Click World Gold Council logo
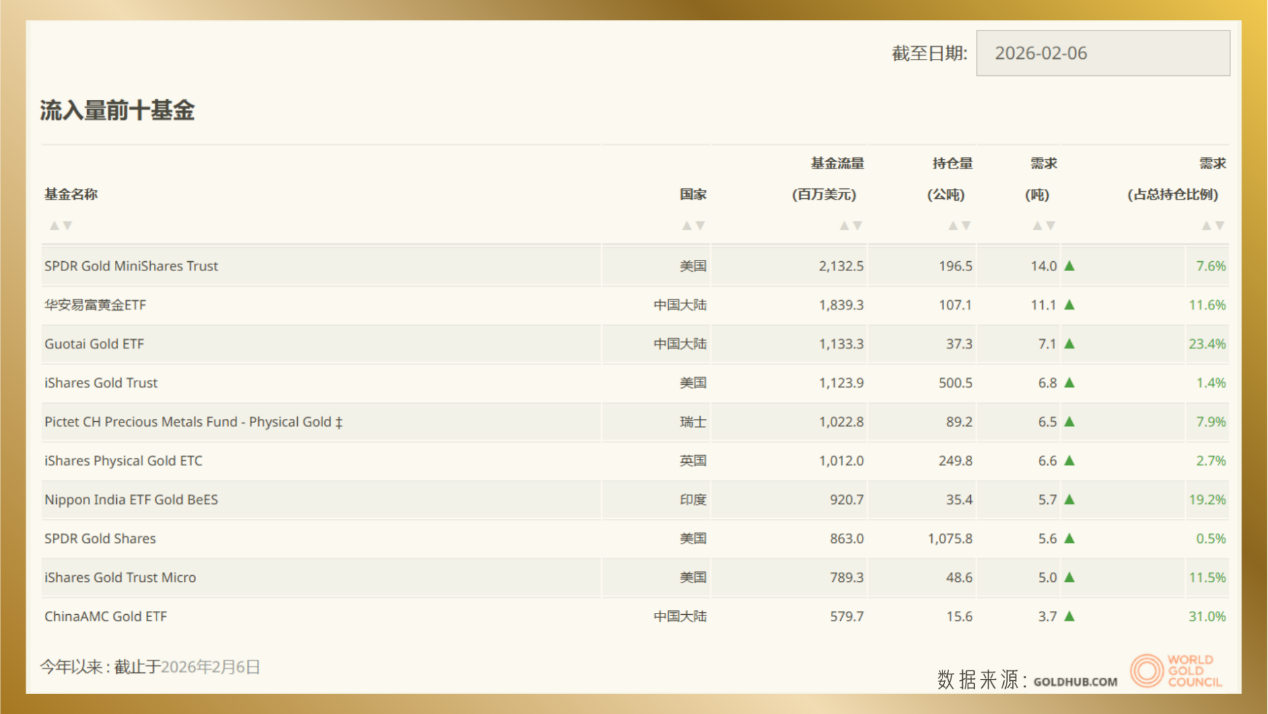The height and width of the screenshot is (714, 1268). click(1176, 671)
